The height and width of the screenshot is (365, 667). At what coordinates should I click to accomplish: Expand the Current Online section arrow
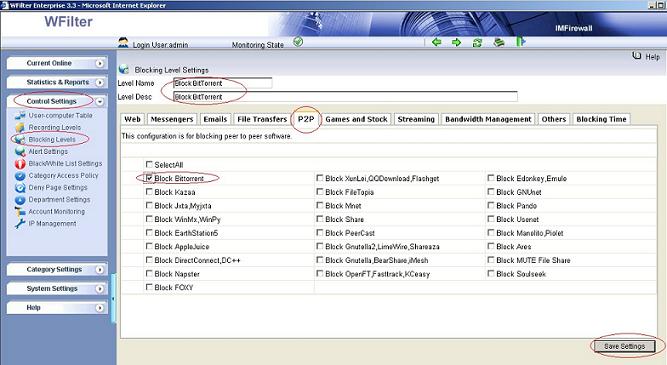pyautogui.click(x=100, y=63)
